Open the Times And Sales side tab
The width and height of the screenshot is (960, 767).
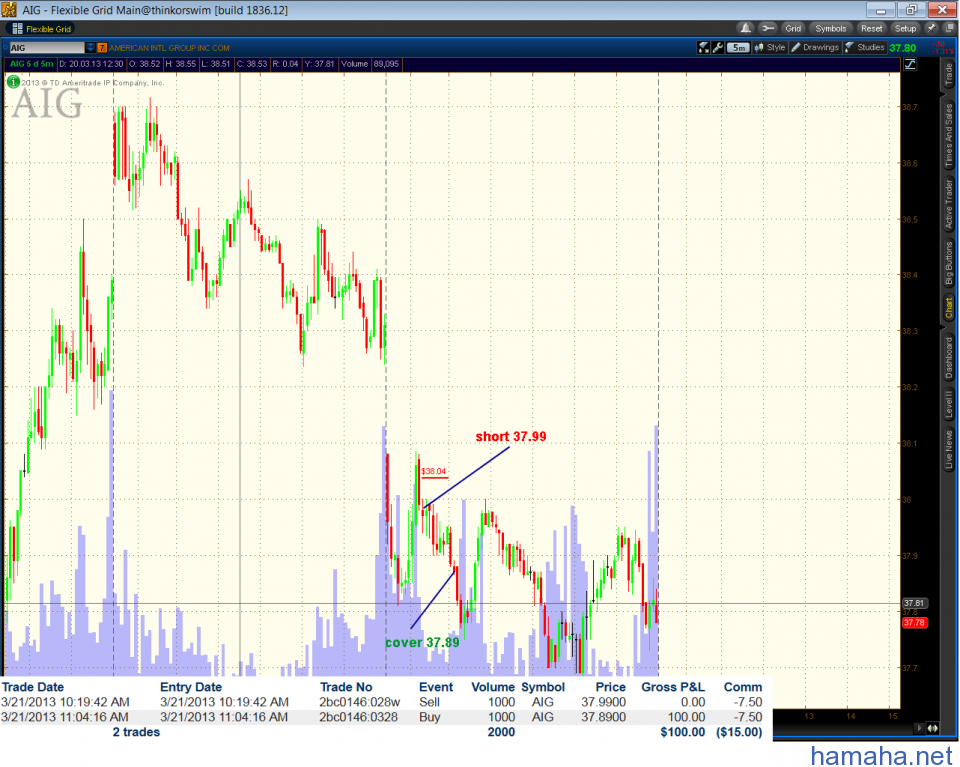(948, 135)
